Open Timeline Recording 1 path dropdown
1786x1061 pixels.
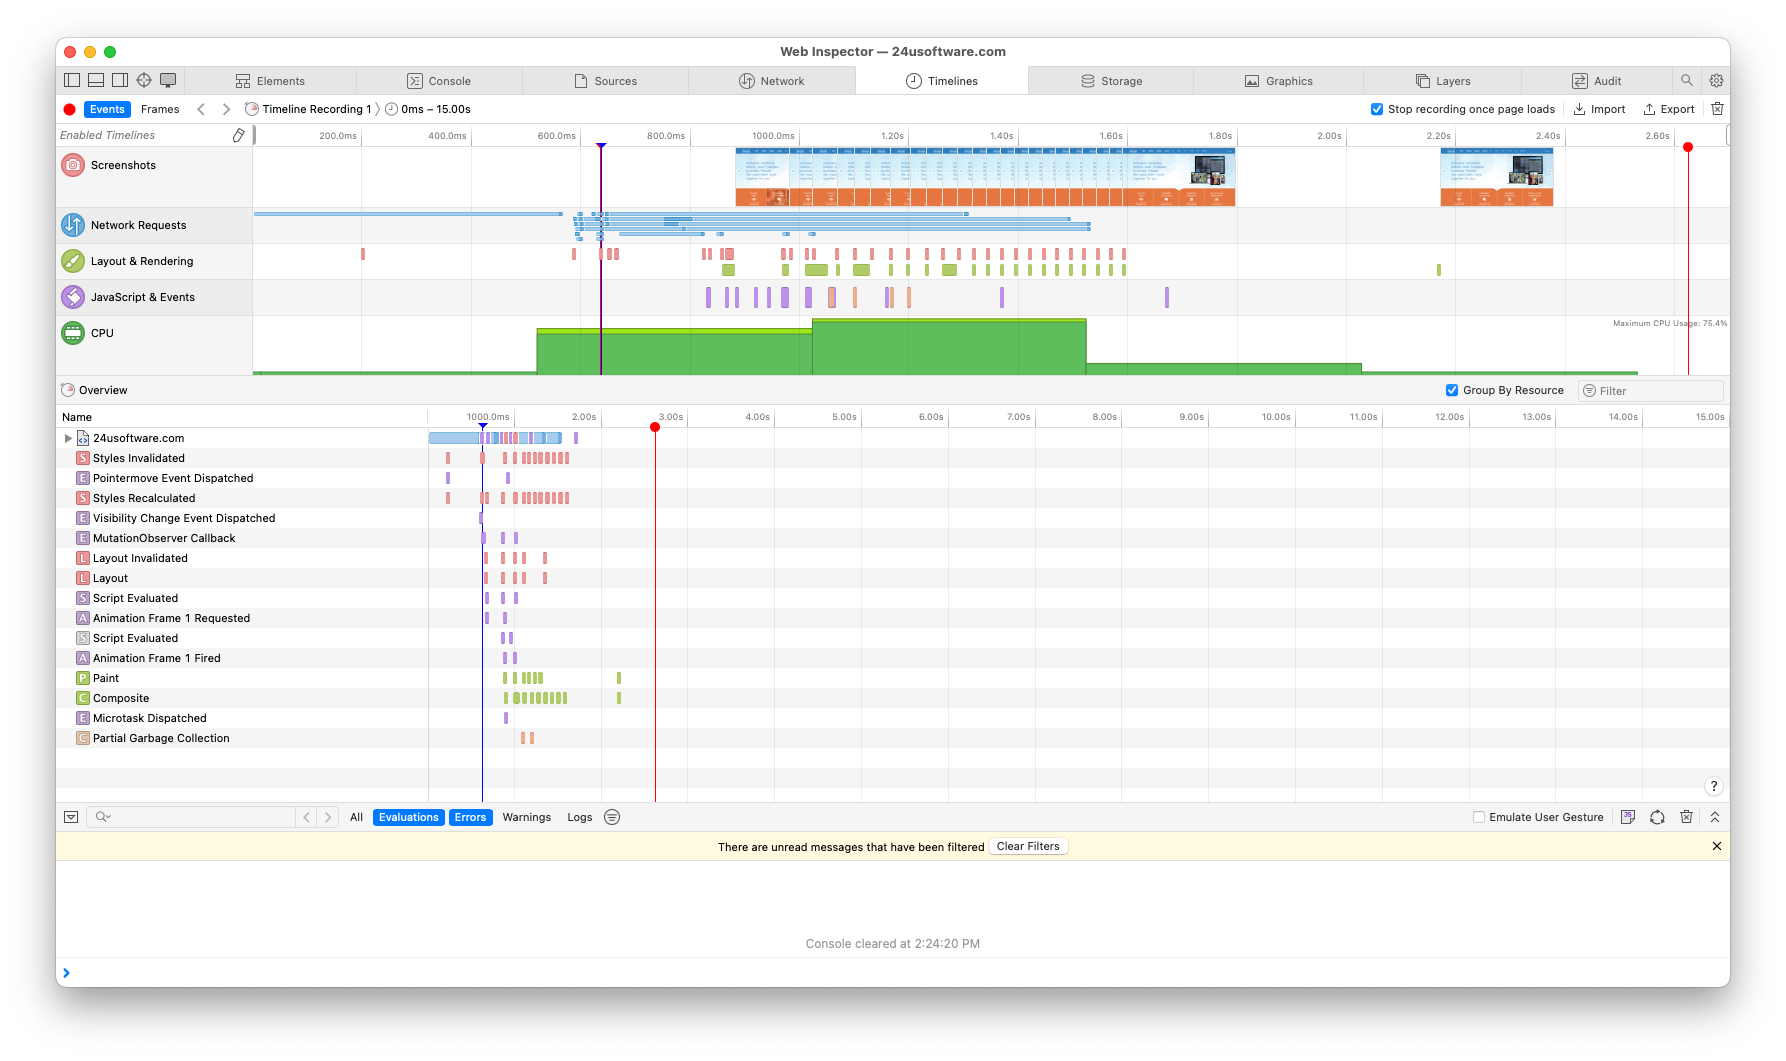point(315,110)
